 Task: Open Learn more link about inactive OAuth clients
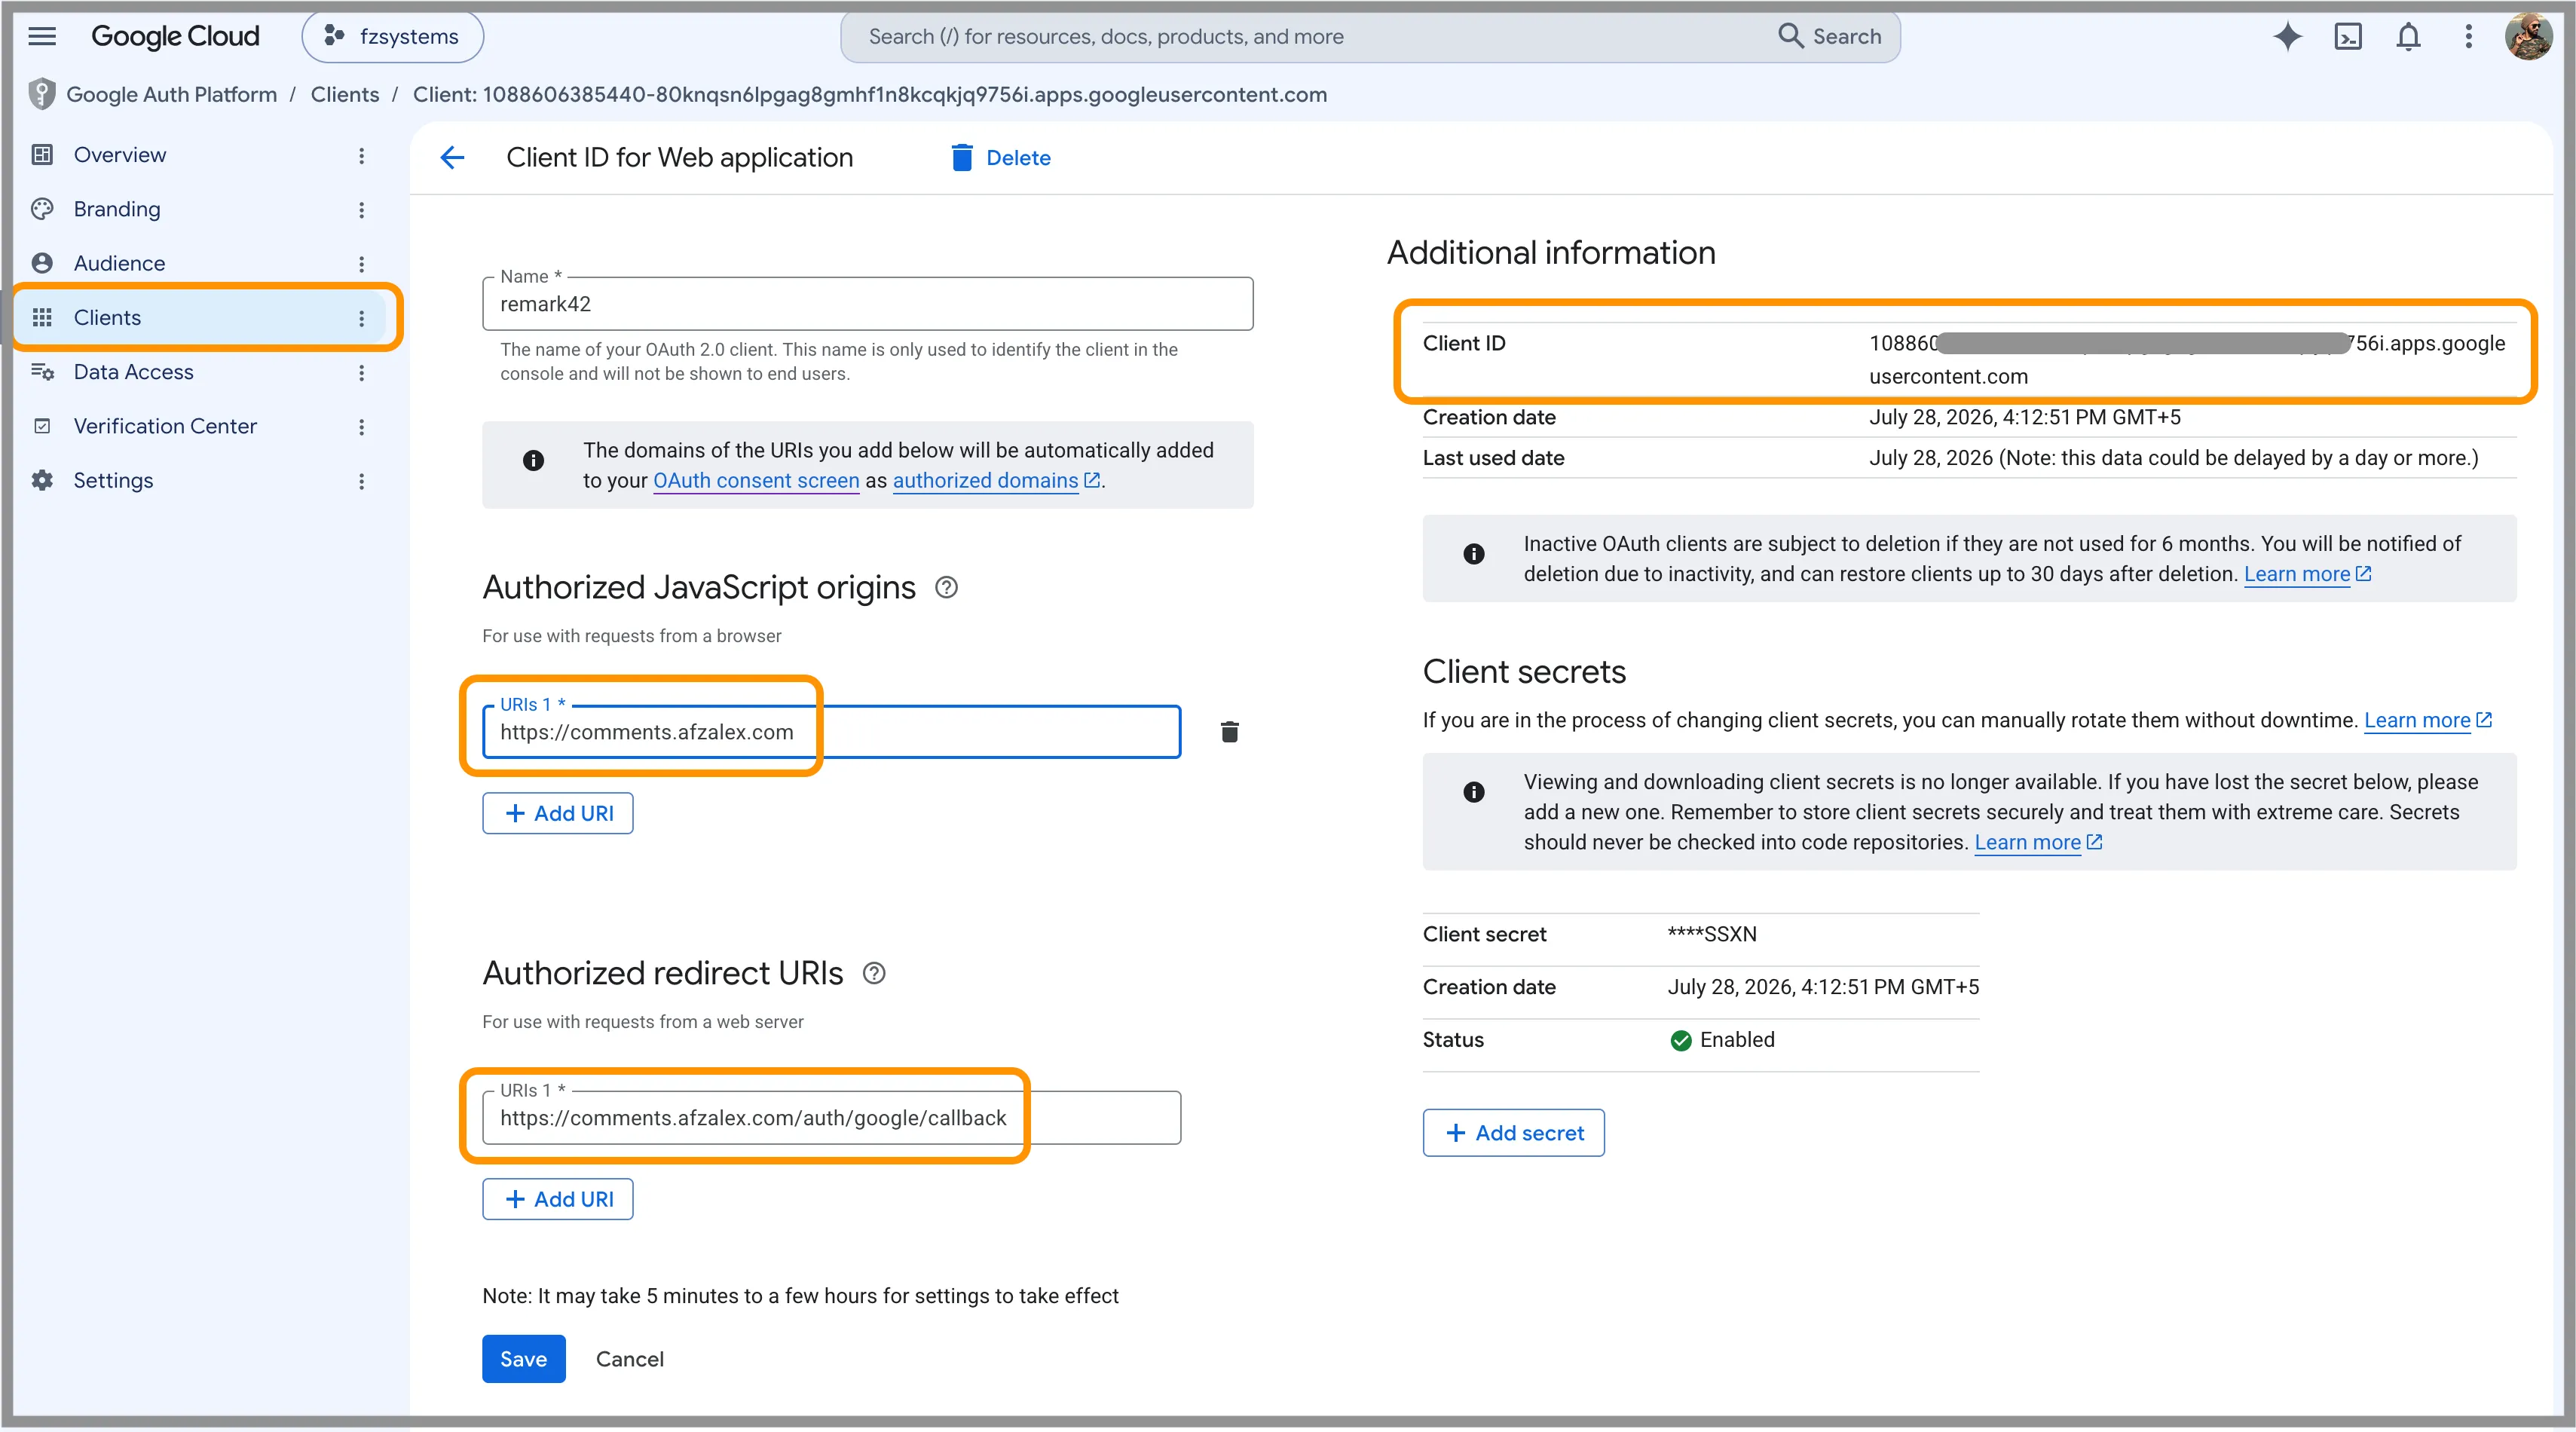(2308, 575)
